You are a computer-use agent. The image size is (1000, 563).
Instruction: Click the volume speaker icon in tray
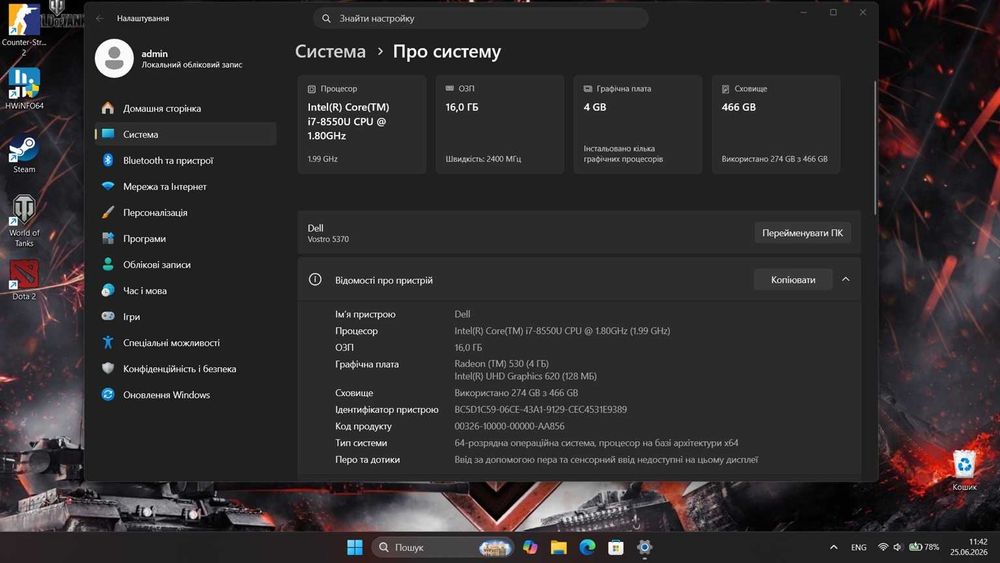pos(897,547)
